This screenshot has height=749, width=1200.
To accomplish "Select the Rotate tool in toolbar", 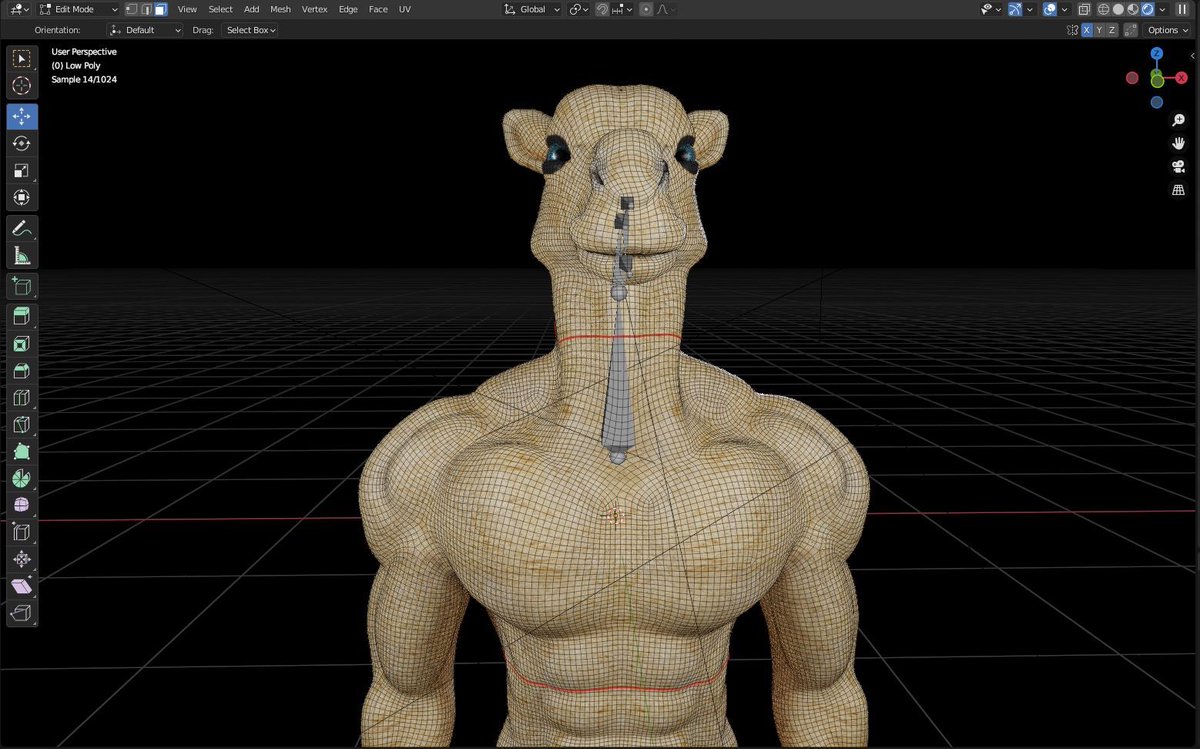I will [22, 144].
